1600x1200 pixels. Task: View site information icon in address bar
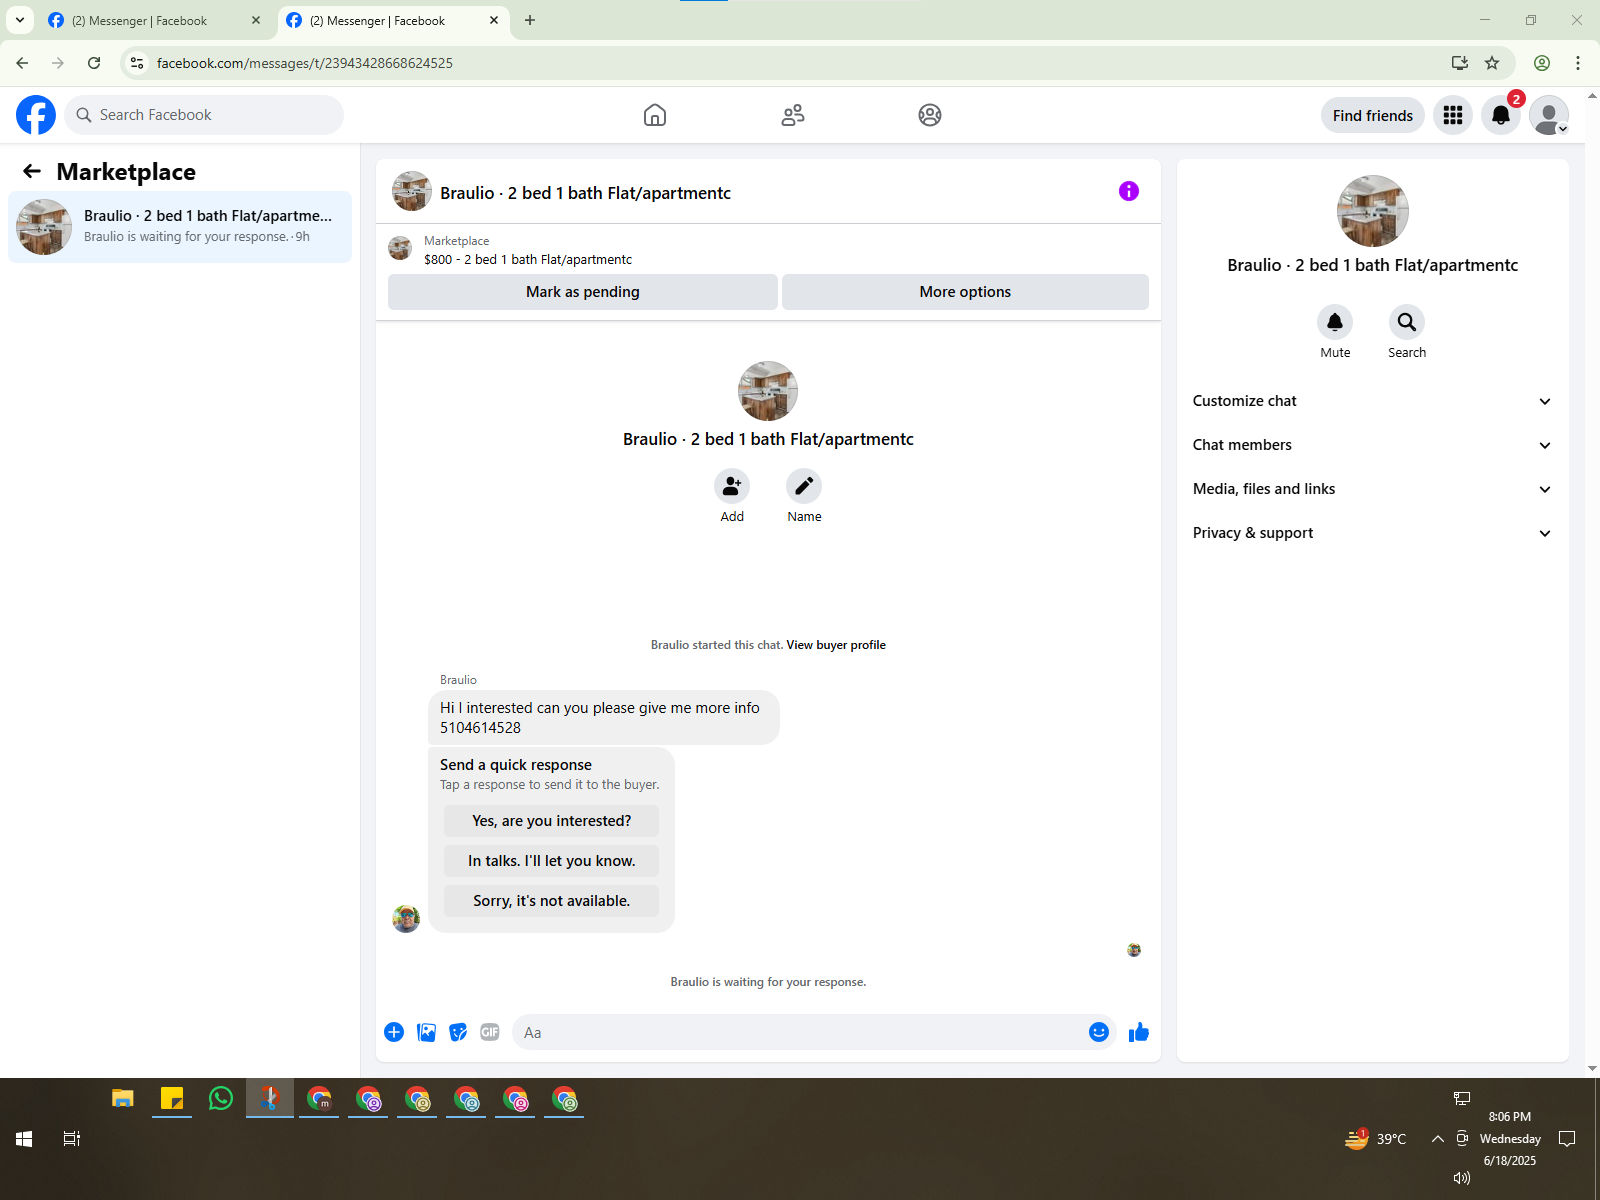pyautogui.click(x=137, y=63)
